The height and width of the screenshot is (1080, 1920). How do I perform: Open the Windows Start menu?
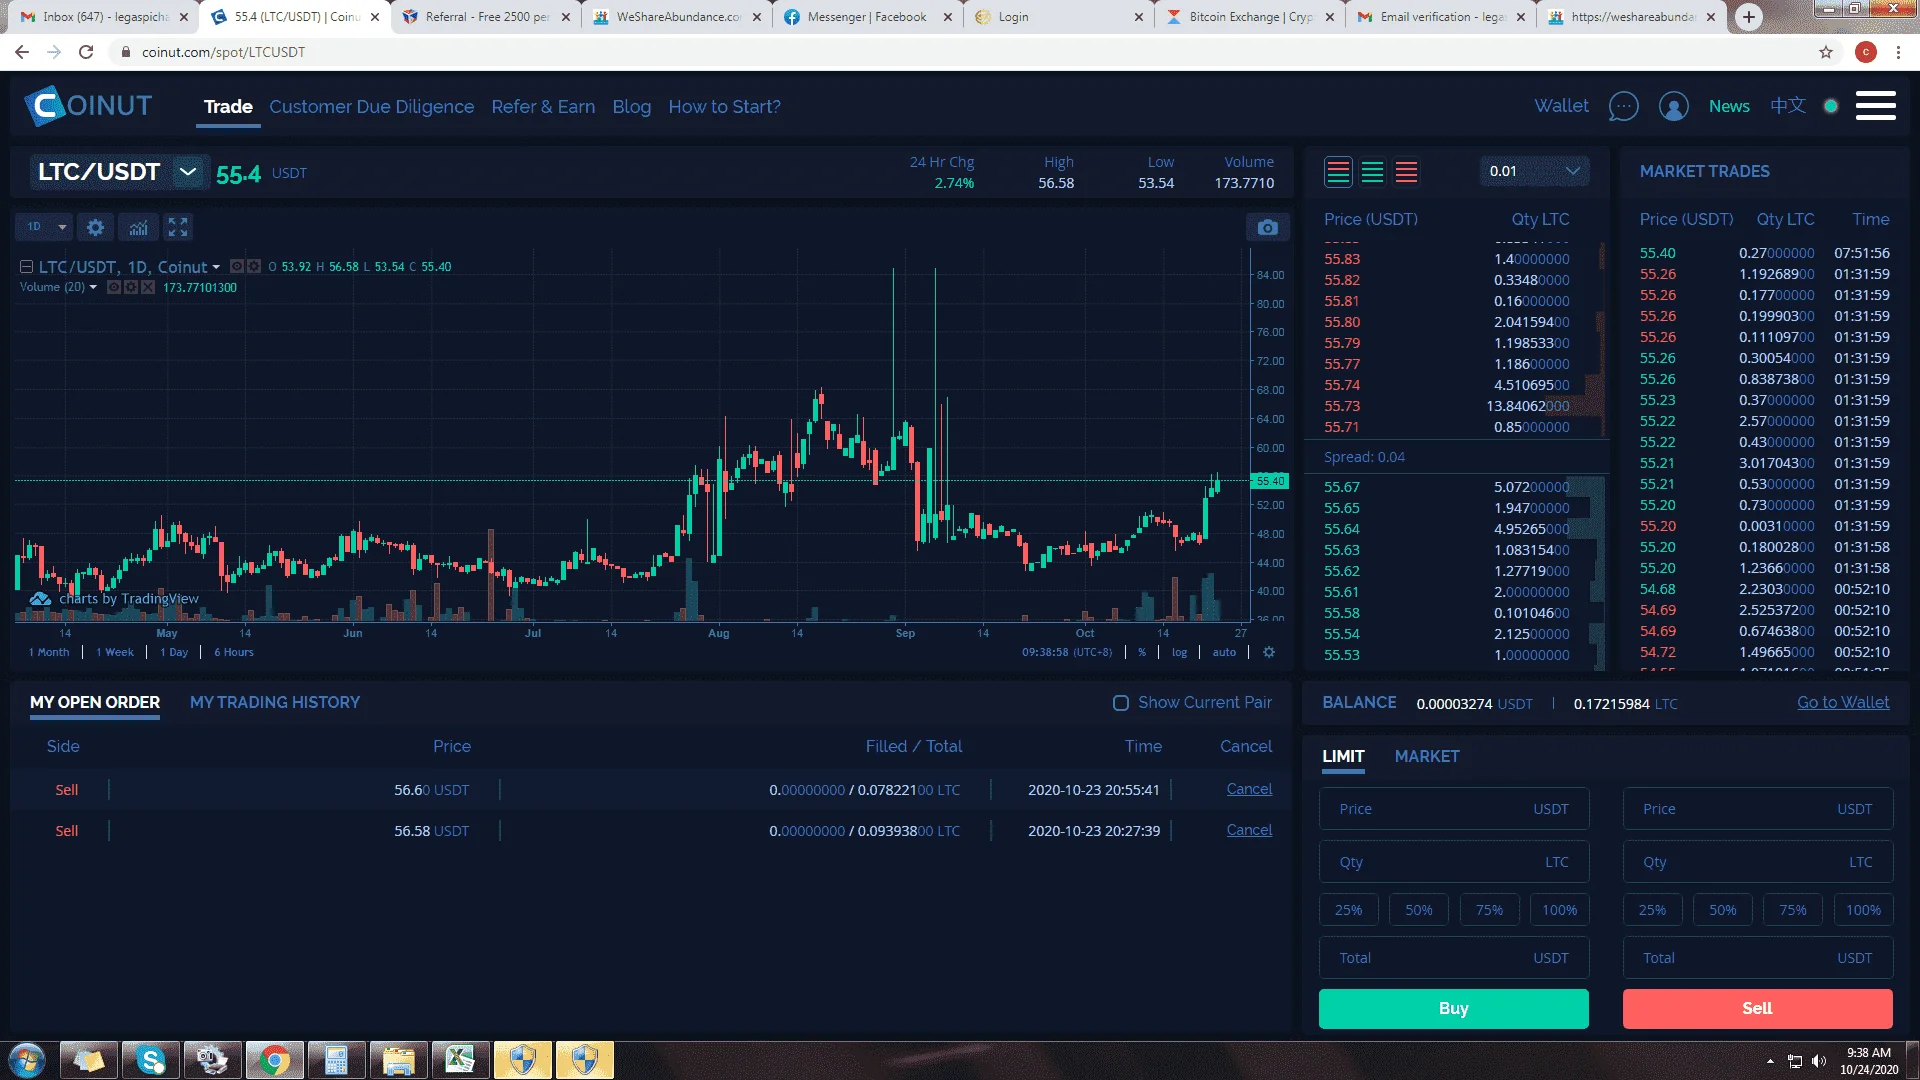pyautogui.click(x=27, y=1060)
